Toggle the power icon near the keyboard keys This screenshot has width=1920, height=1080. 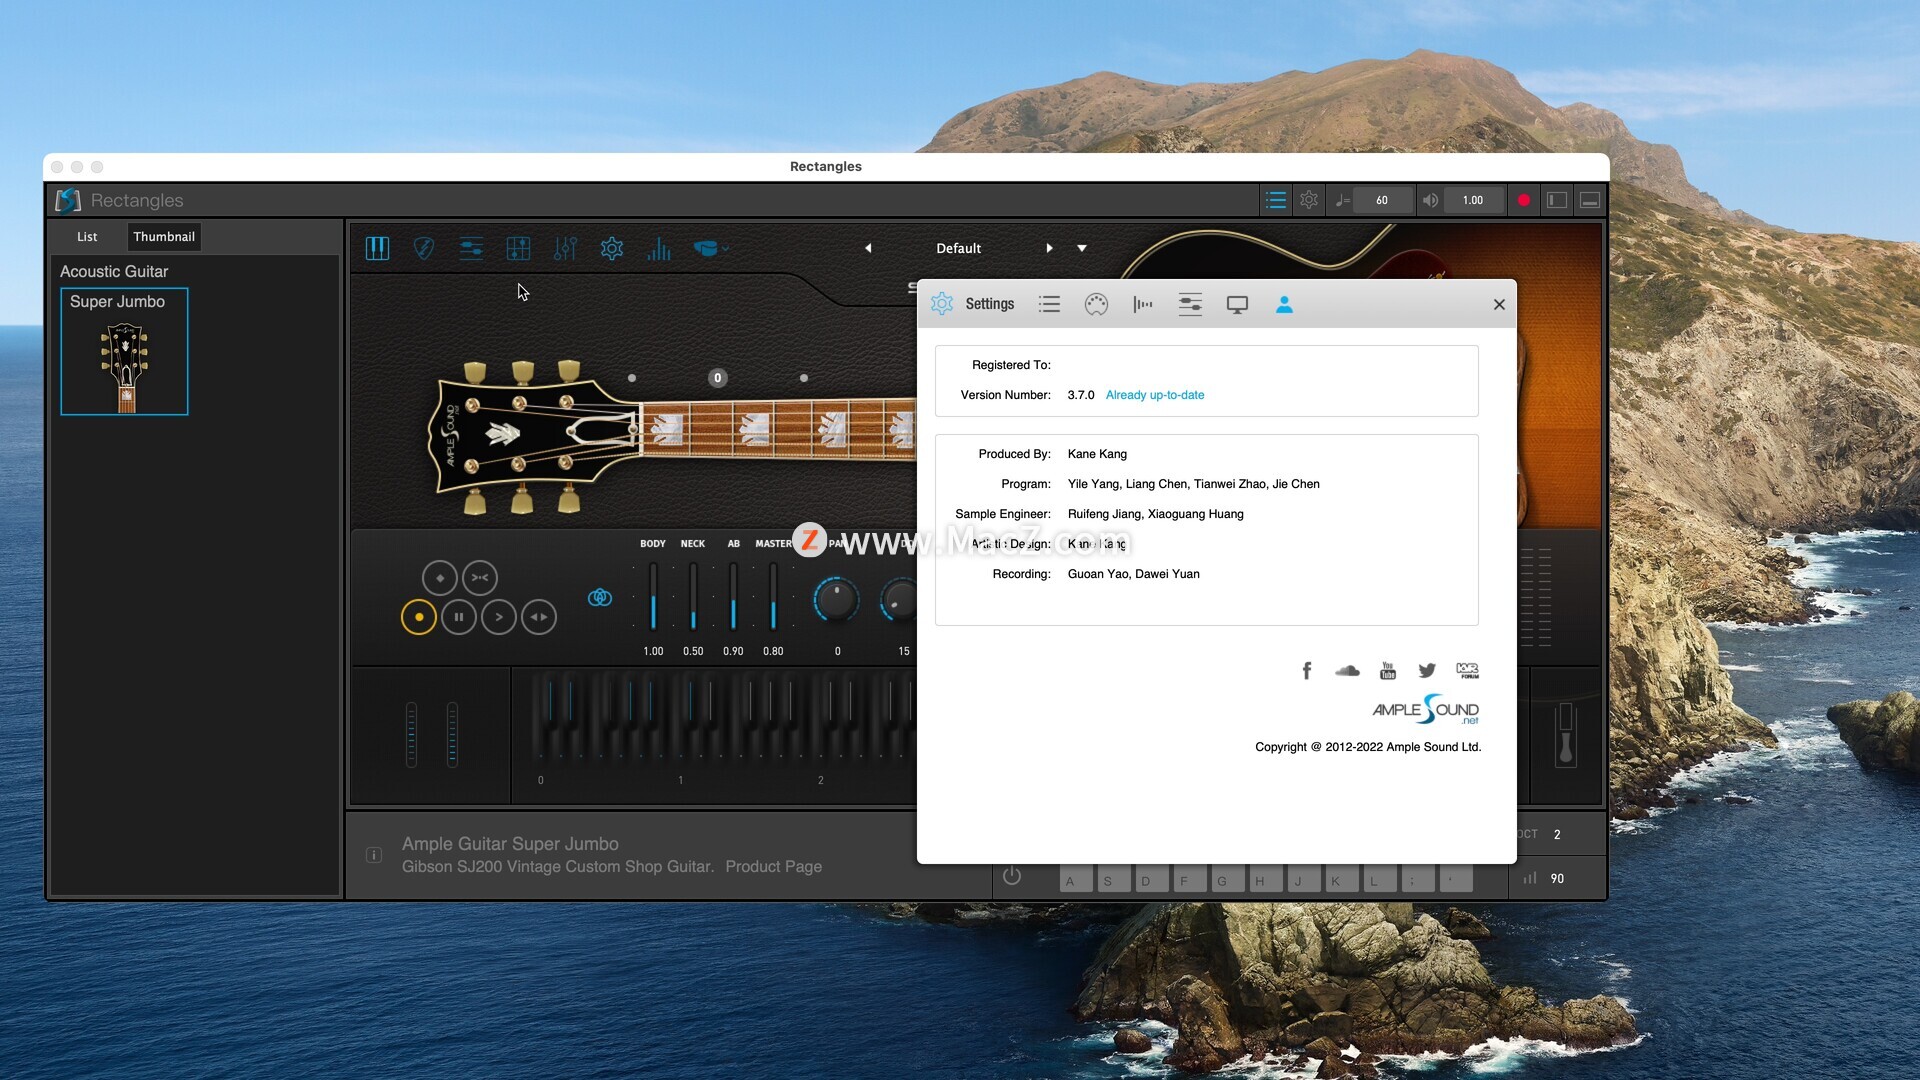[x=1012, y=876]
